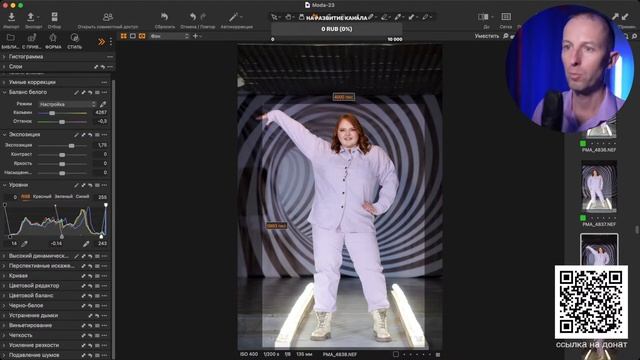Select the PMA_4837.NEF thumbnail
The width and height of the screenshot is (640, 360).
pyautogui.click(x=599, y=186)
